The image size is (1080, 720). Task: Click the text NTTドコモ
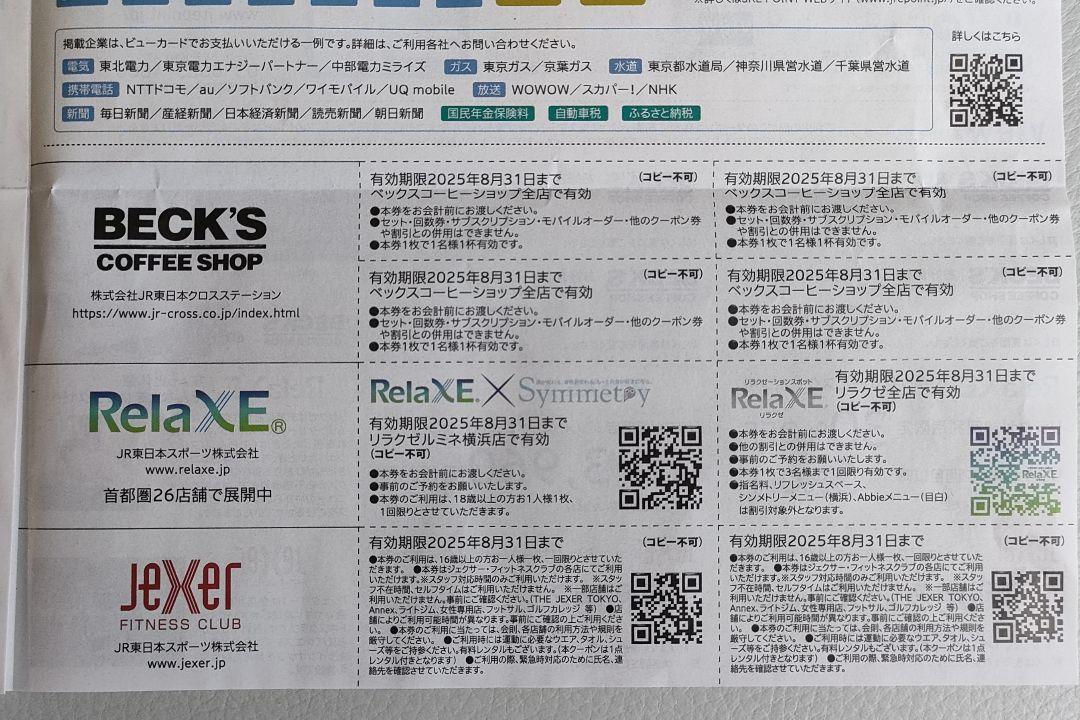(x=156, y=90)
